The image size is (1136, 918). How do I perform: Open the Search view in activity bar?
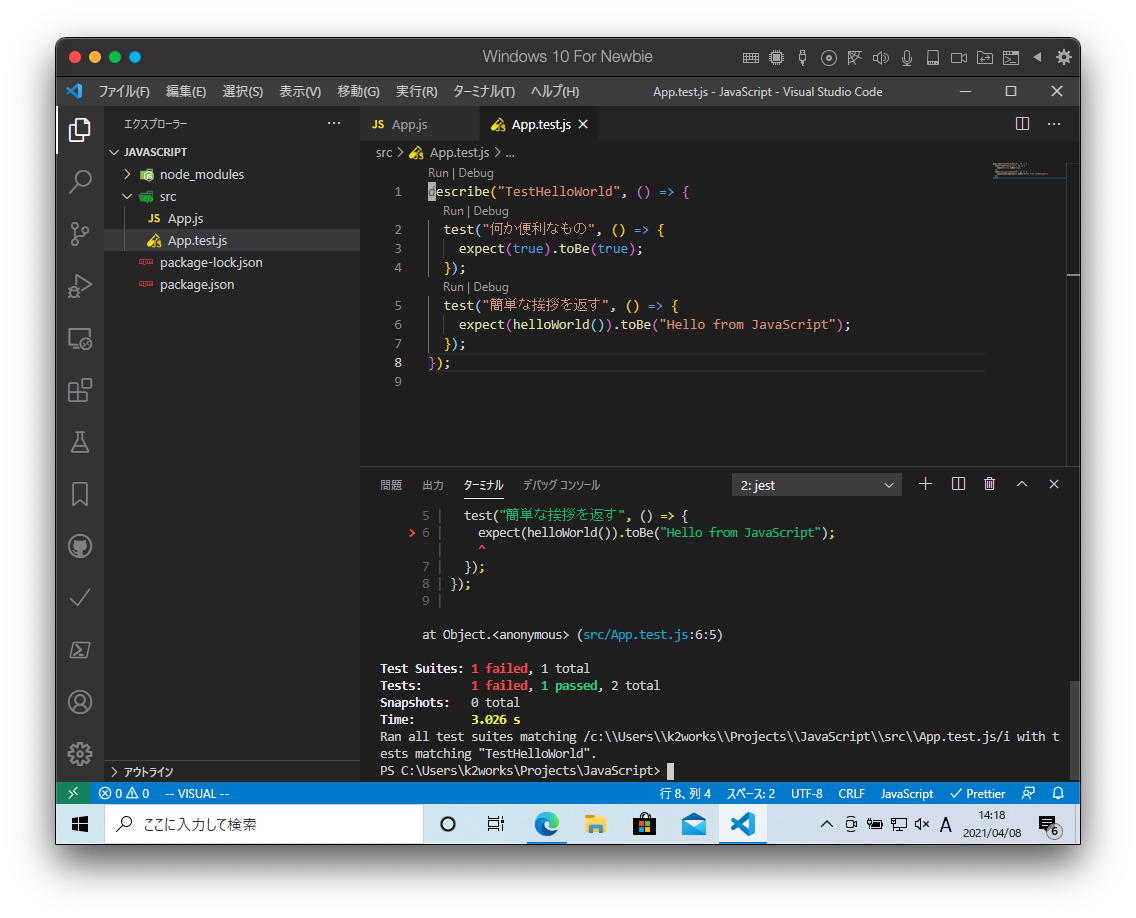tap(80, 182)
